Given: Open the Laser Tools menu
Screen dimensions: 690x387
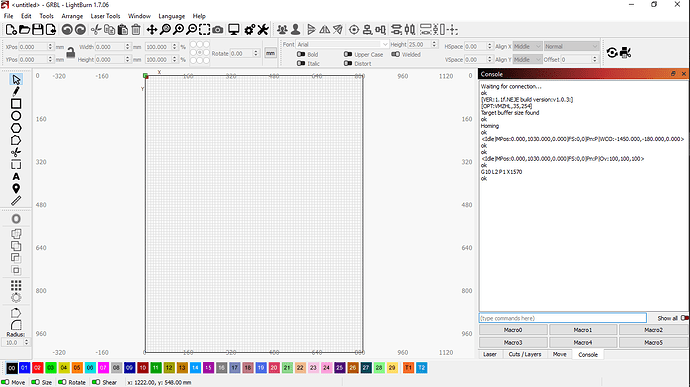Looking at the screenshot, I should click(105, 16).
